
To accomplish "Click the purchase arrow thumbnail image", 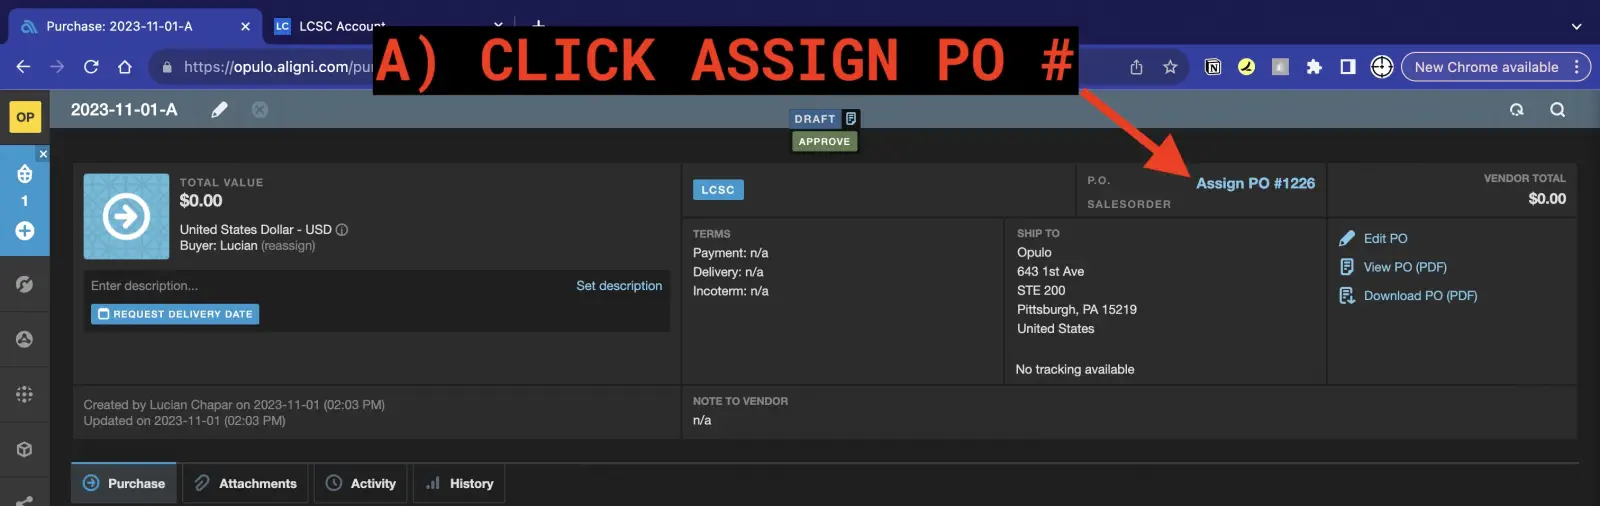I will (126, 216).
